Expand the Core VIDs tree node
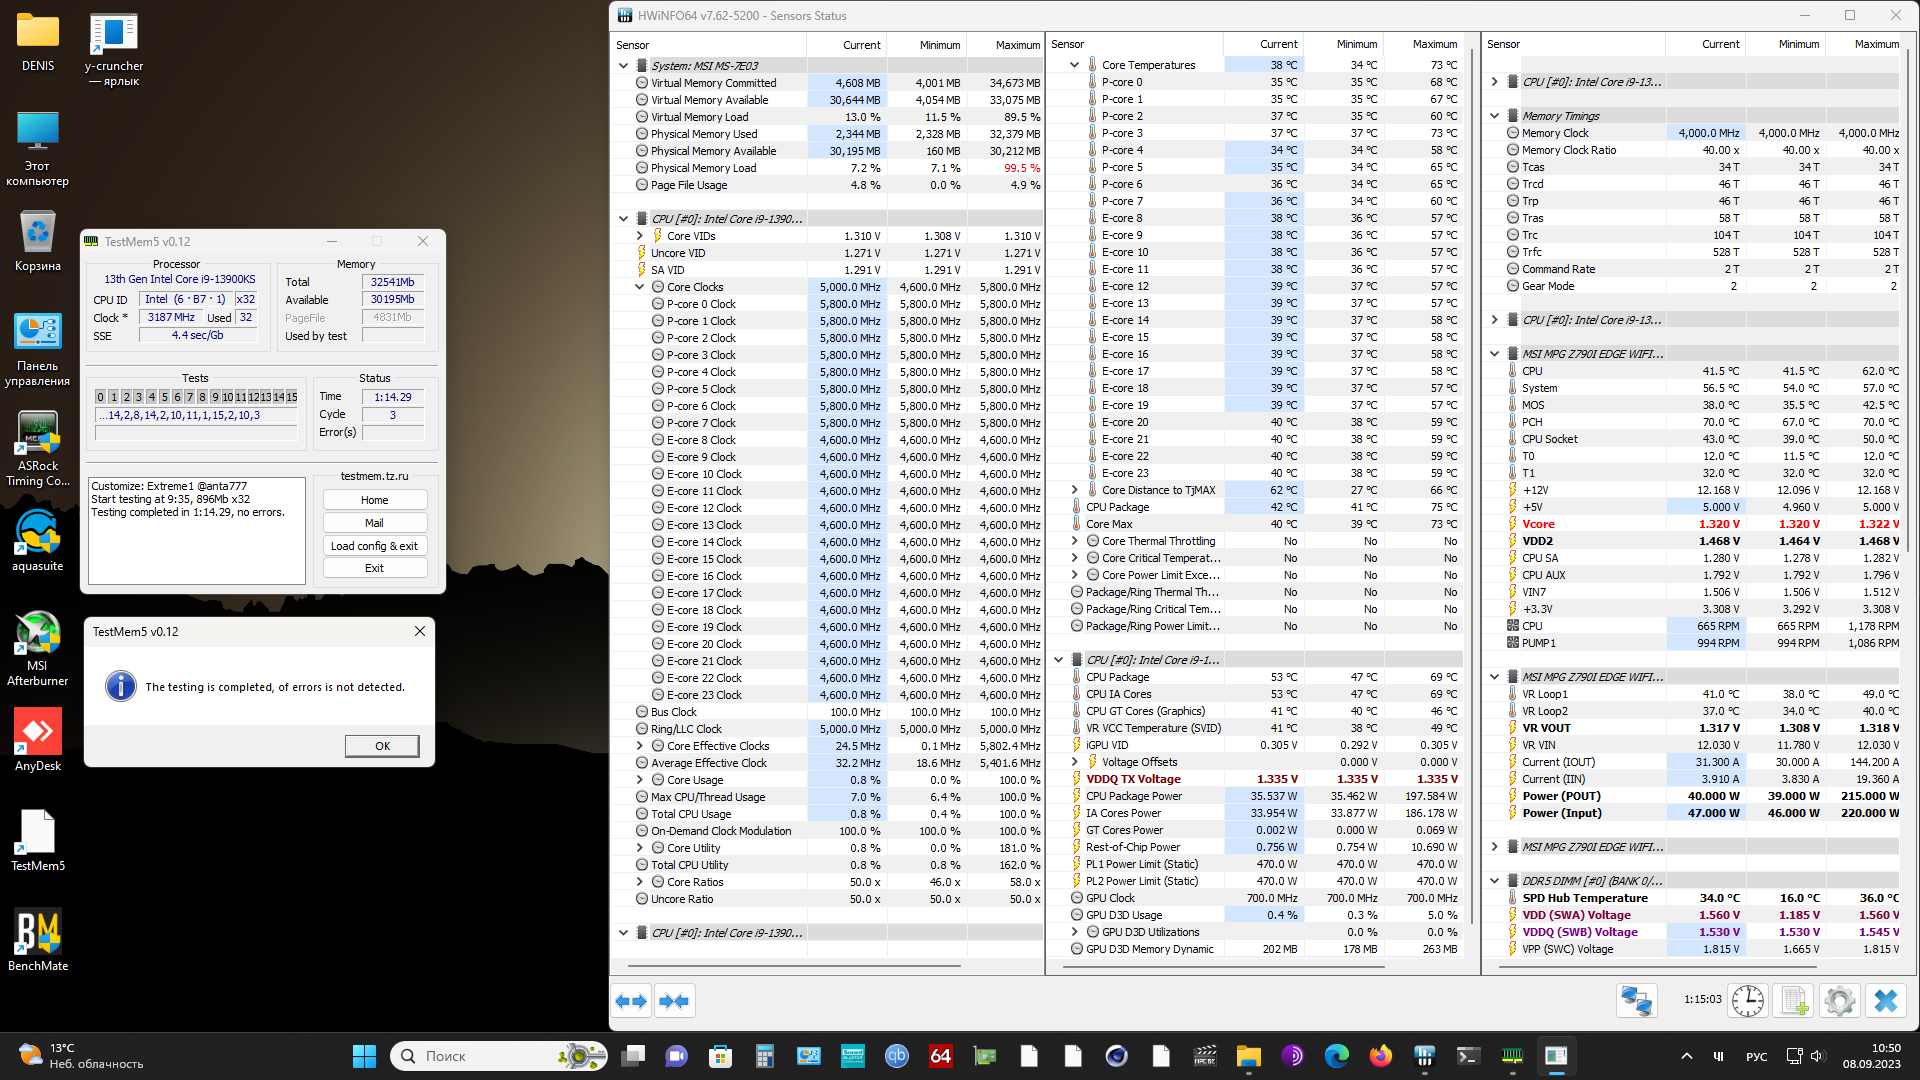 (640, 236)
